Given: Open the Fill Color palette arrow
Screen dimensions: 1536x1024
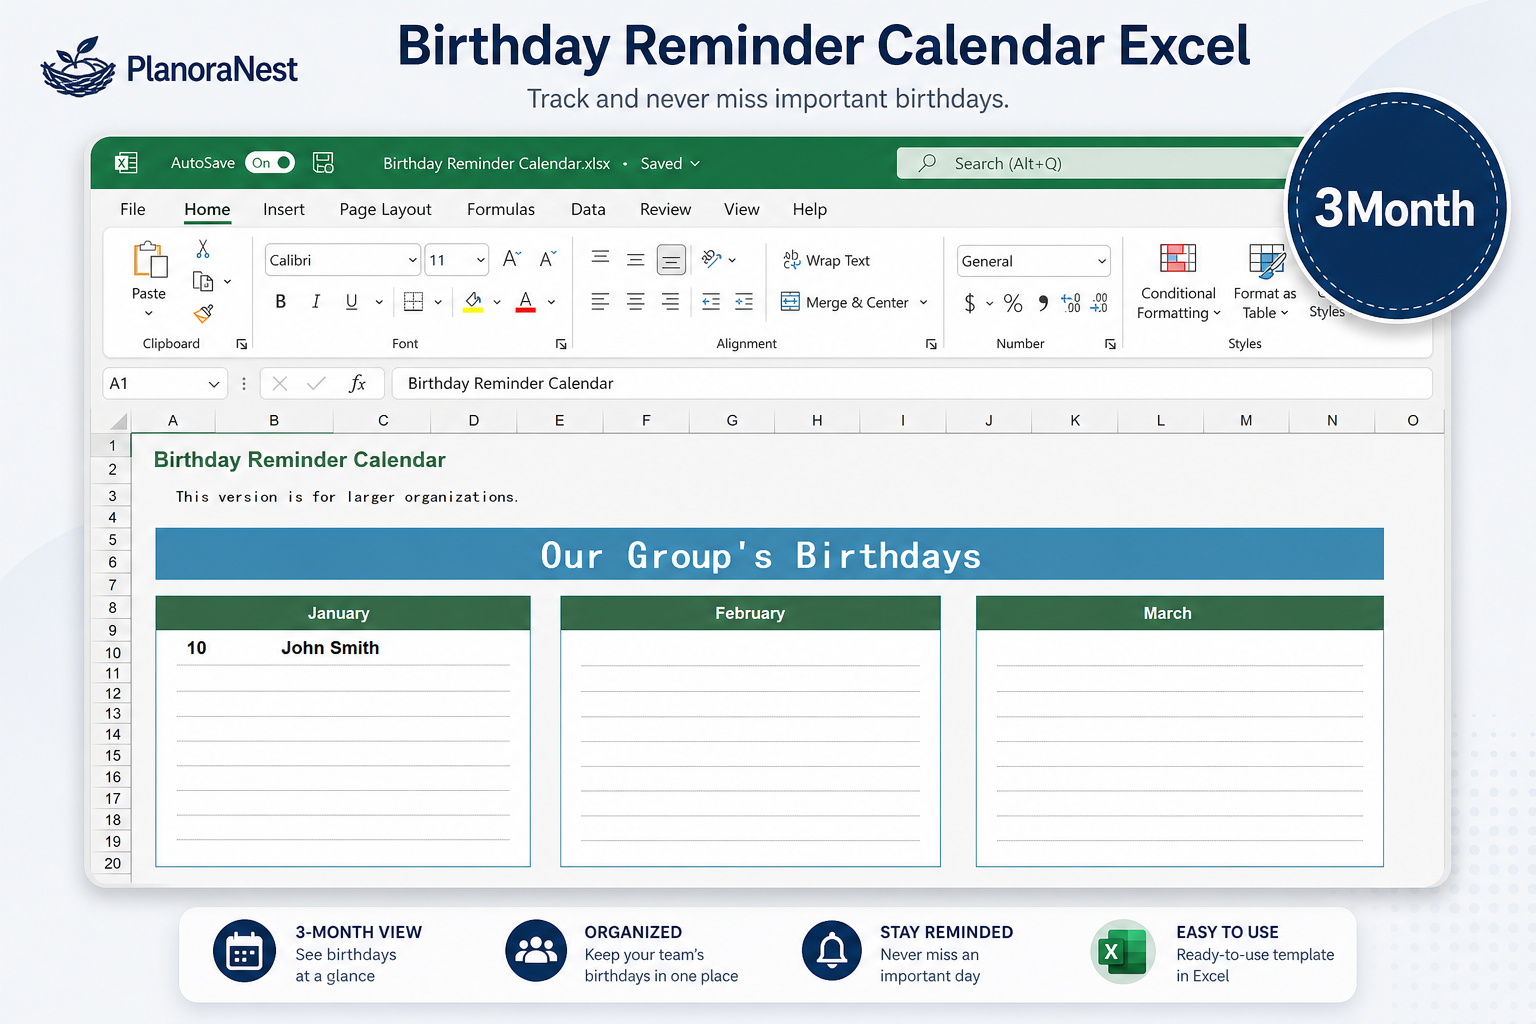Looking at the screenshot, I should (497, 302).
